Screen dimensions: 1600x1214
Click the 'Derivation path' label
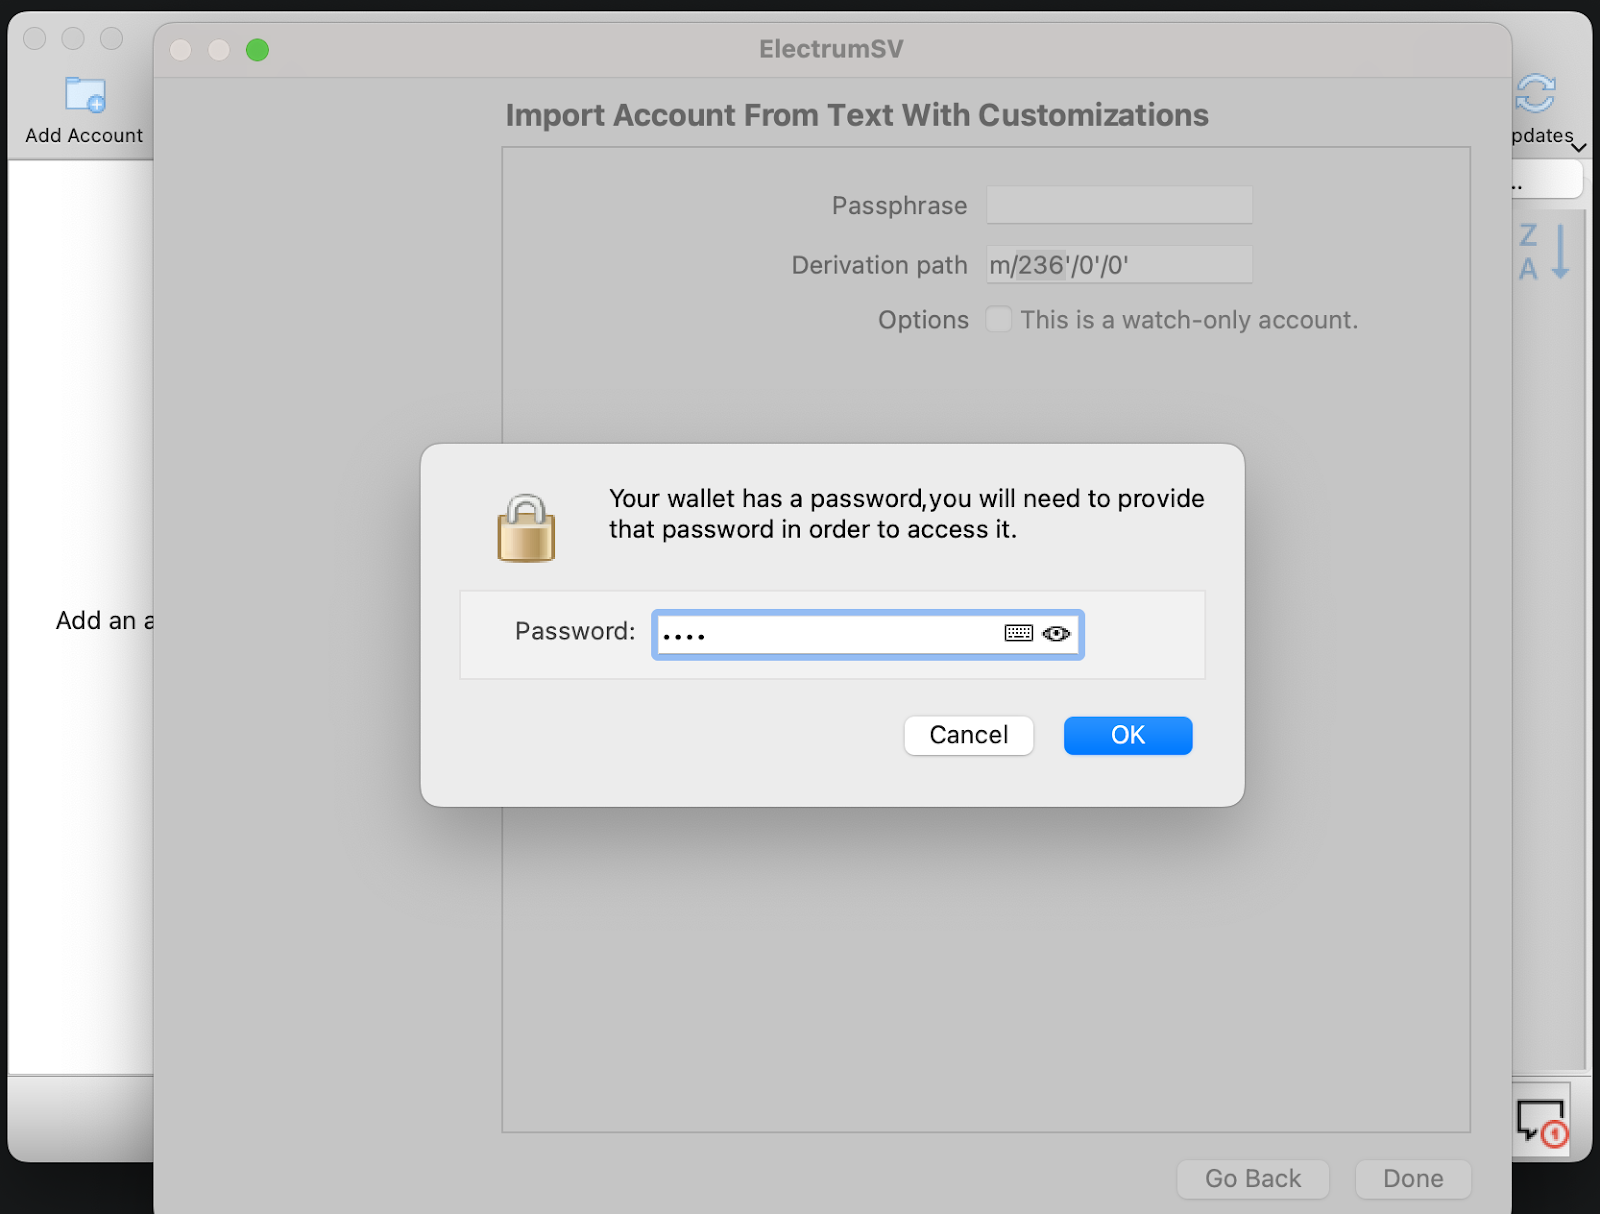[879, 265]
